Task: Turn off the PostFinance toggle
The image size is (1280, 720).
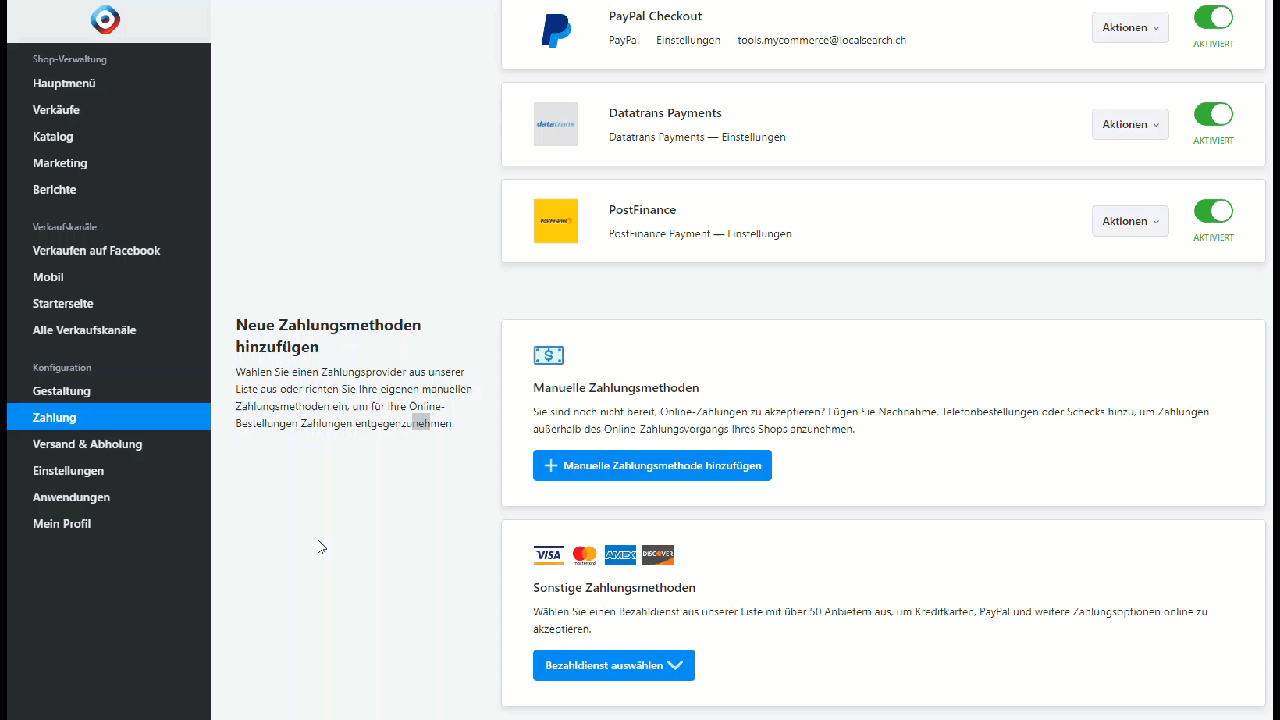Action: click(x=1213, y=211)
